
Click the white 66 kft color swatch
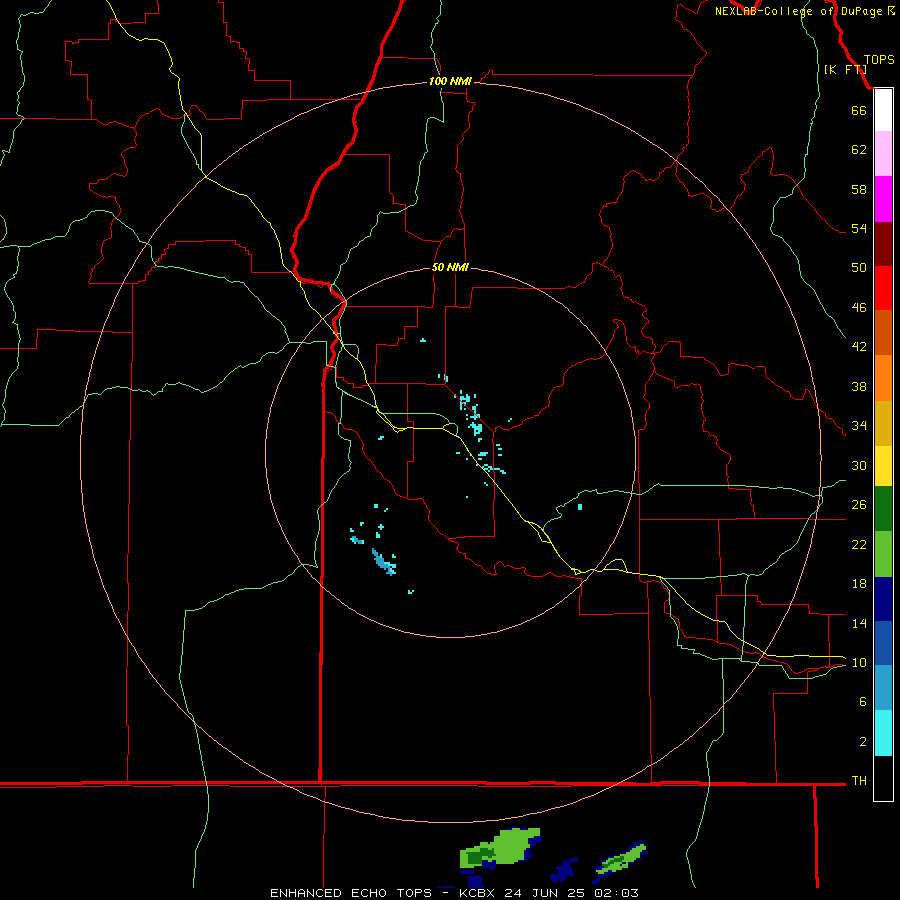pos(883,110)
